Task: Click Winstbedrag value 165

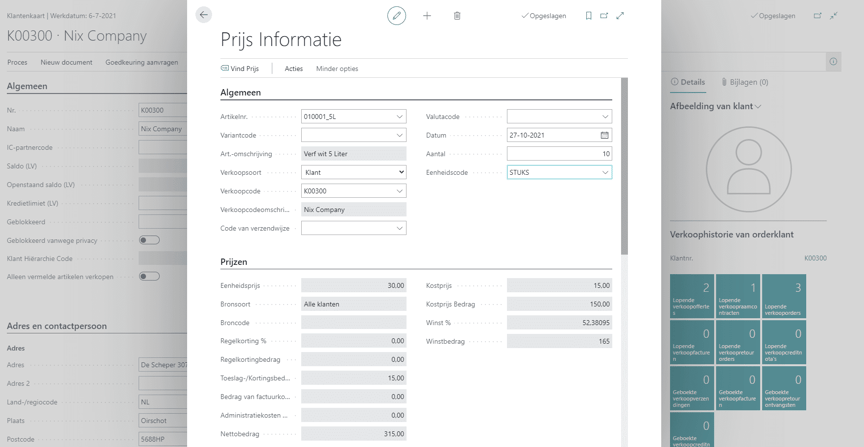Action: click(559, 341)
